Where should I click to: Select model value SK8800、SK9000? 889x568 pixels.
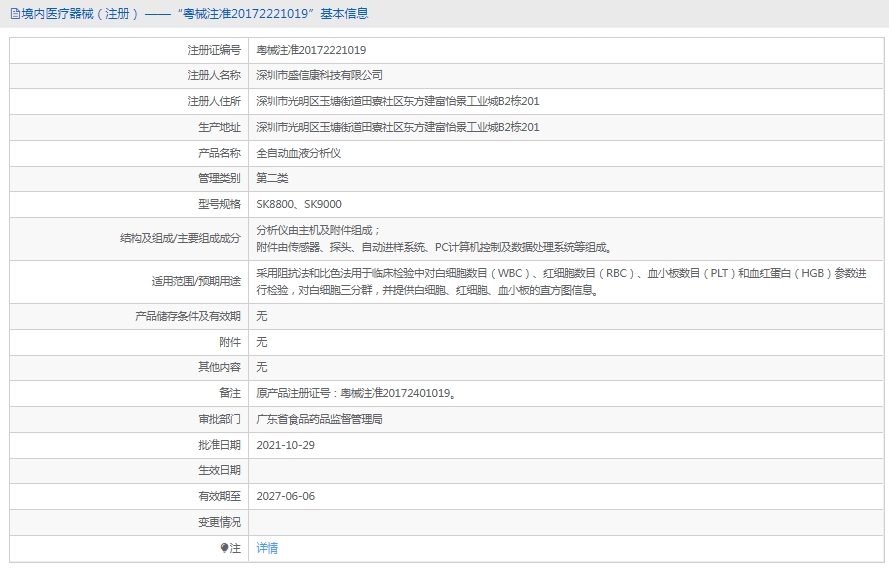(x=299, y=204)
